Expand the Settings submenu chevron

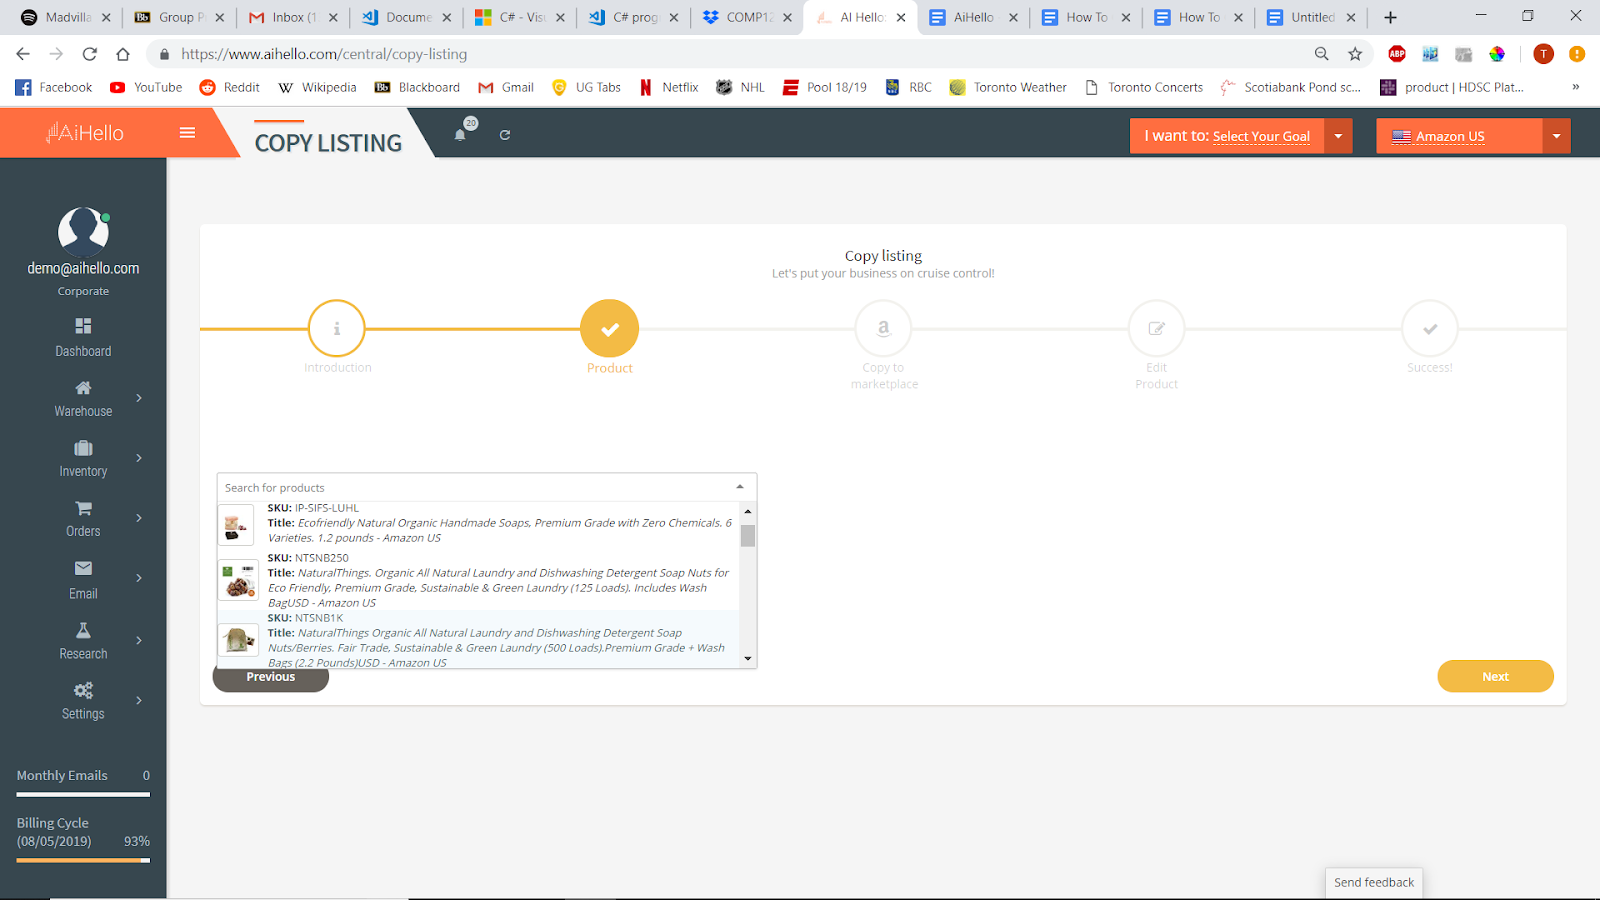click(139, 700)
